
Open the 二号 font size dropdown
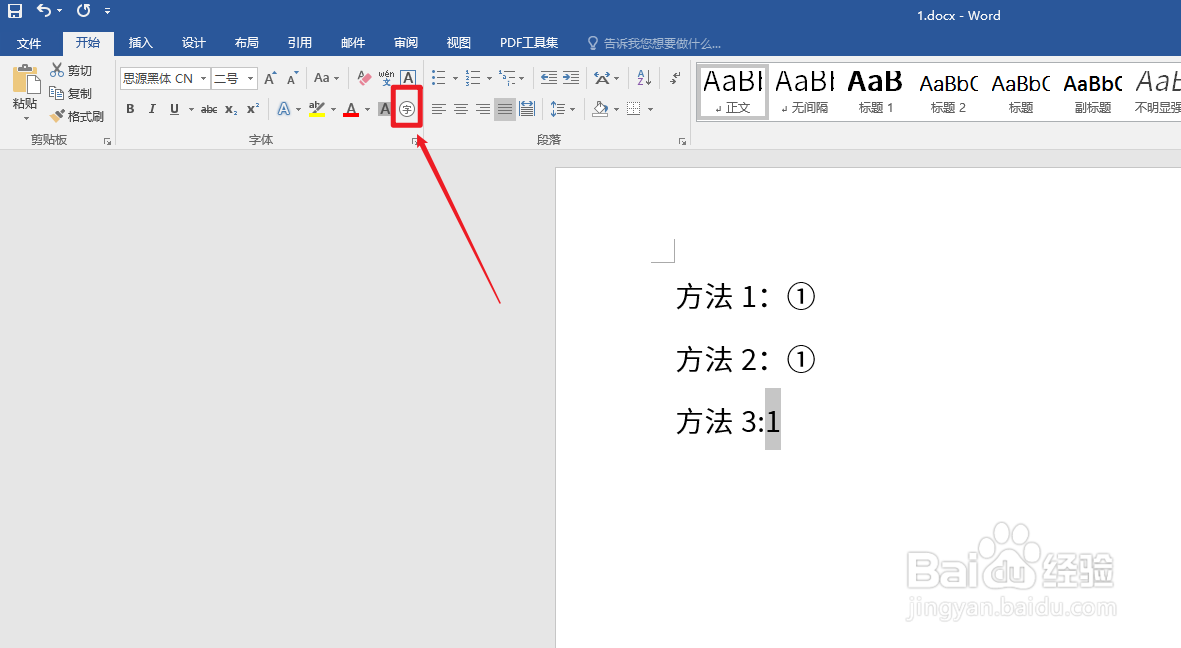[x=251, y=78]
